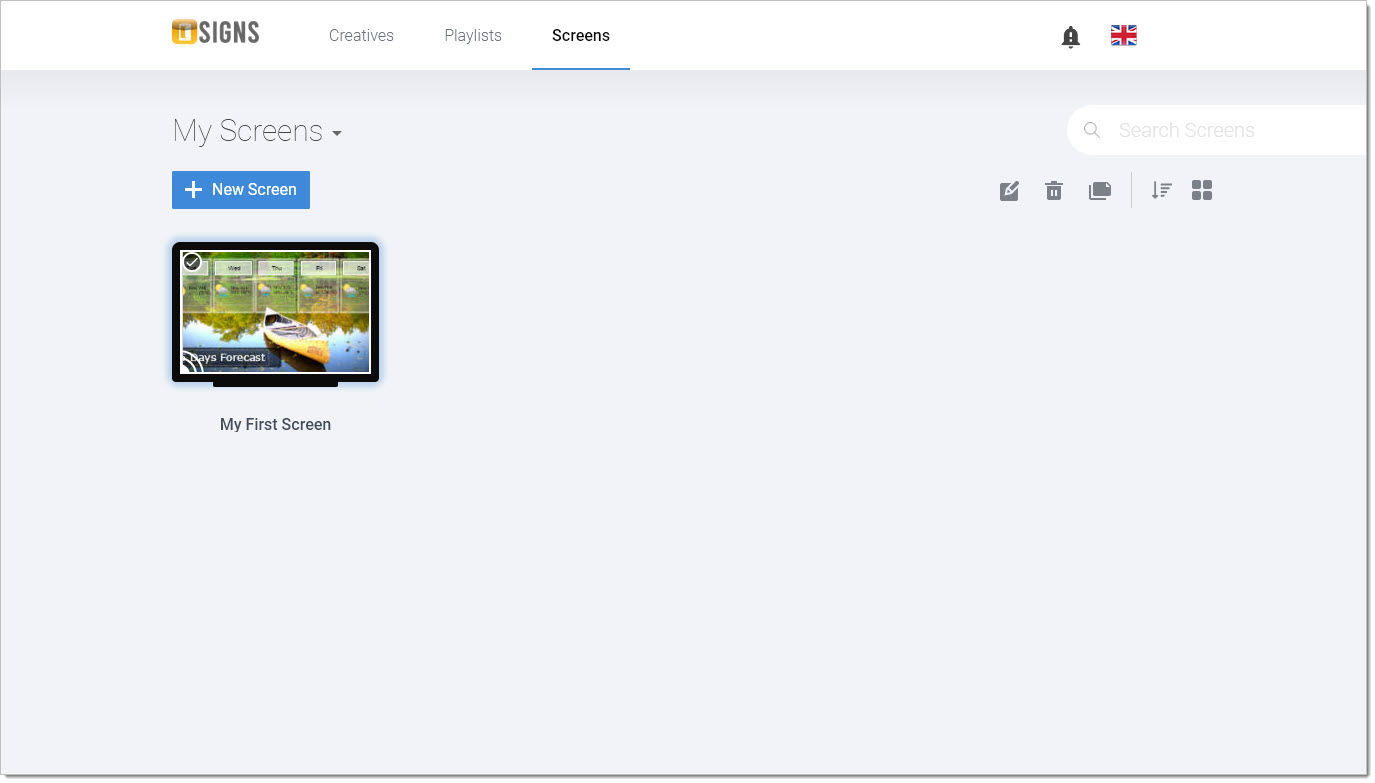Viewport: 1375px width, 783px height.
Task: Toggle the selection checkmark on My First Screen
Action: pos(192,262)
